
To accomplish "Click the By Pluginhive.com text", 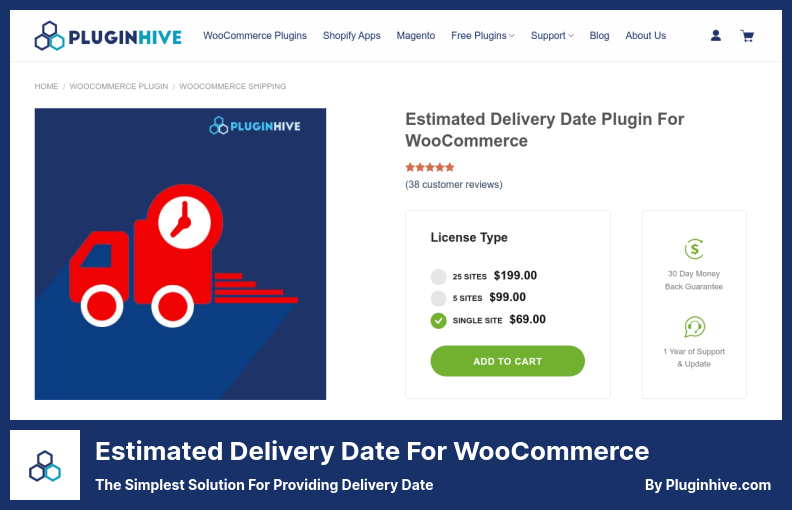I will point(708,485).
